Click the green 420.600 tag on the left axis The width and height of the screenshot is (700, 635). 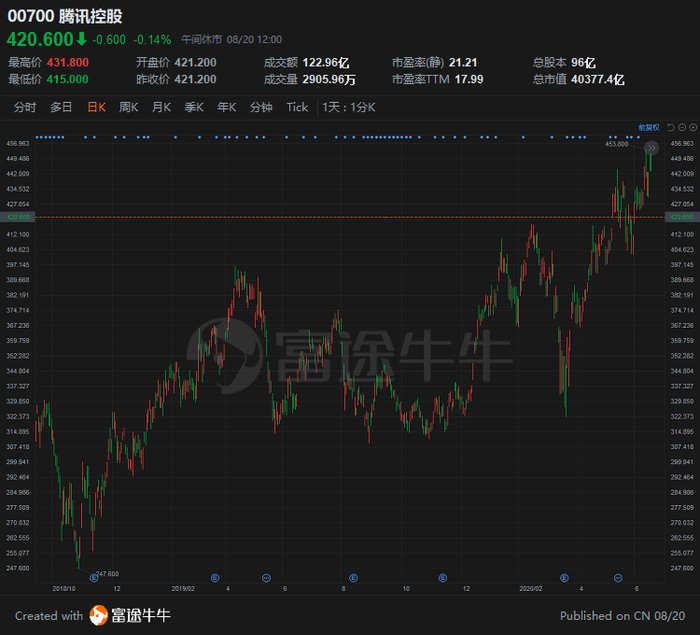17,217
